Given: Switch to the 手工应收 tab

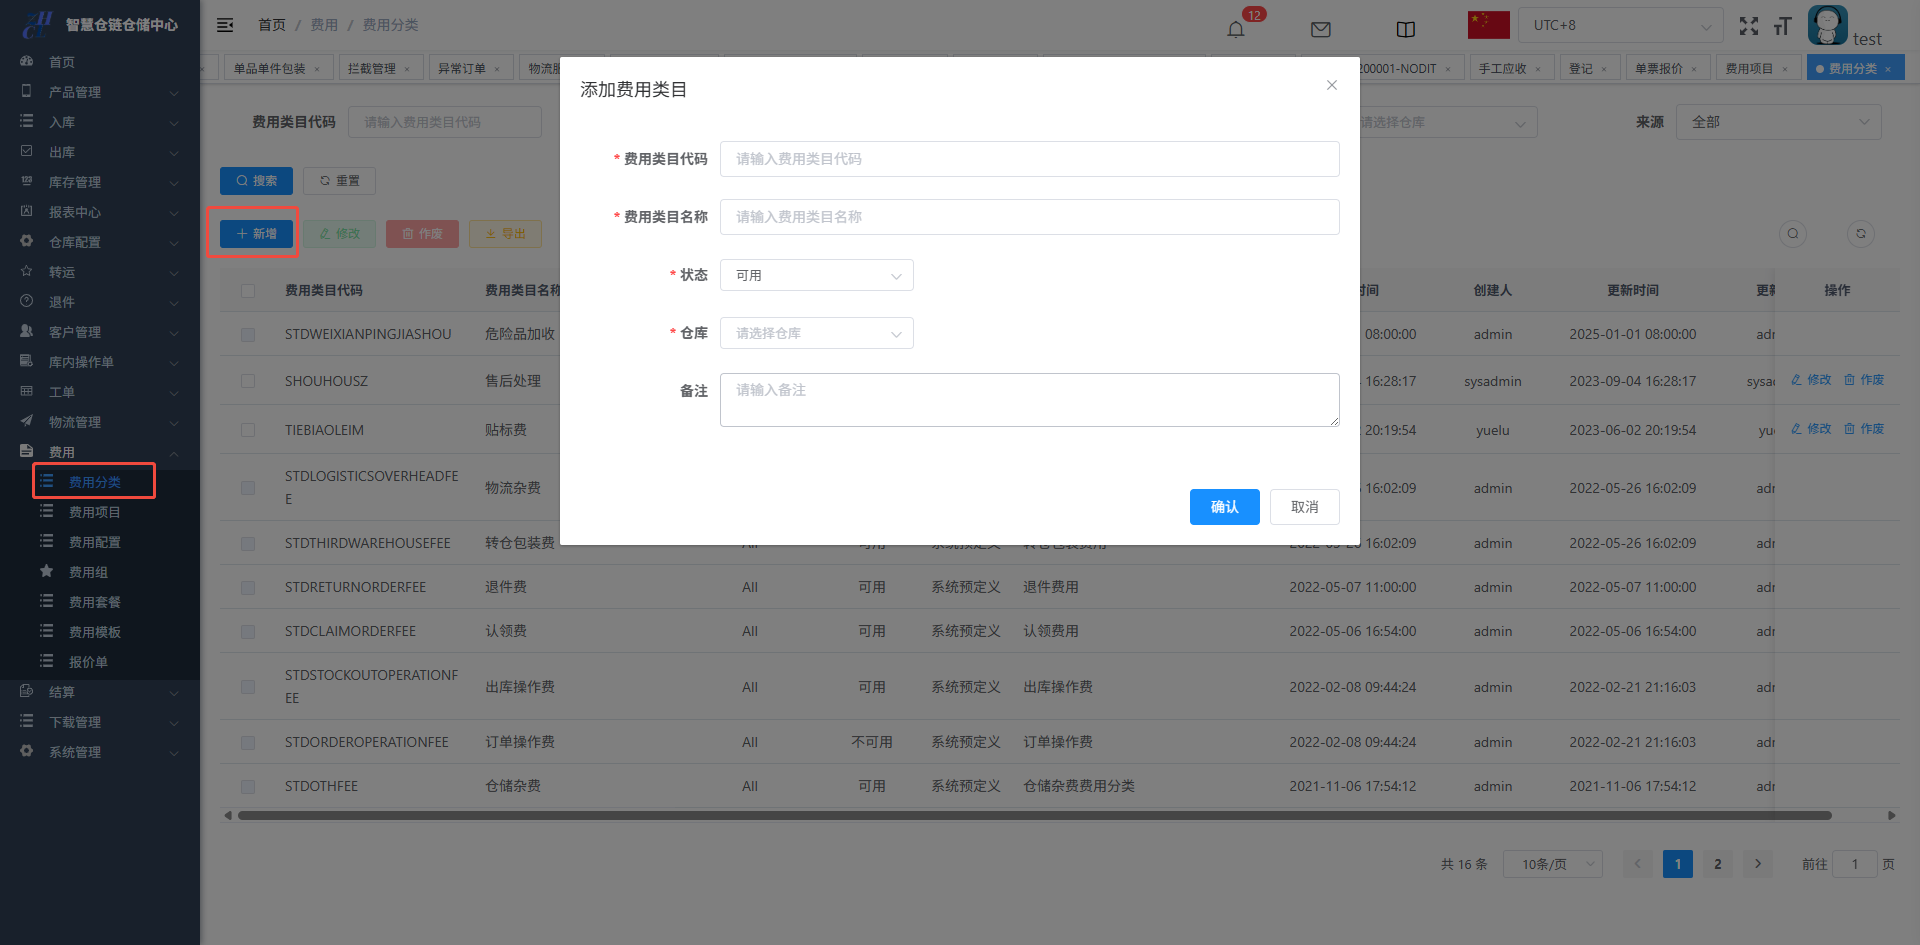Looking at the screenshot, I should 1502,68.
